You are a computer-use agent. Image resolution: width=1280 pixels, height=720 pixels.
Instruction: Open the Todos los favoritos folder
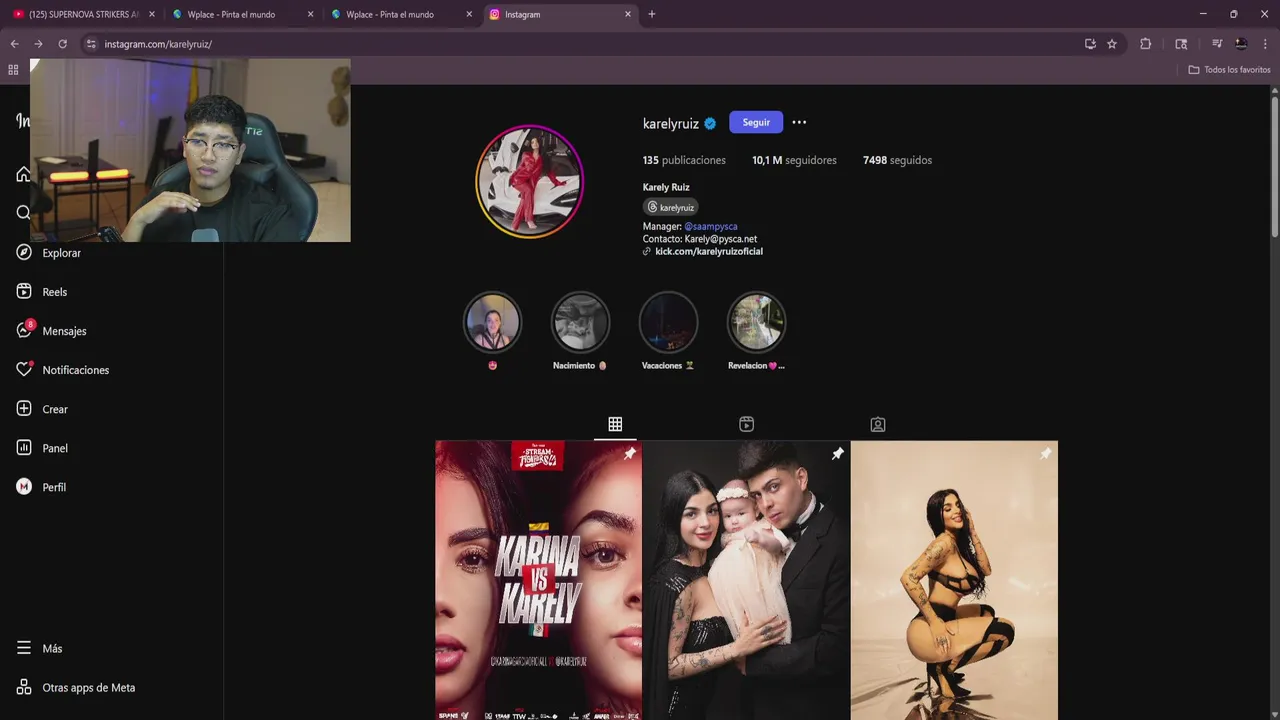coord(1229,70)
